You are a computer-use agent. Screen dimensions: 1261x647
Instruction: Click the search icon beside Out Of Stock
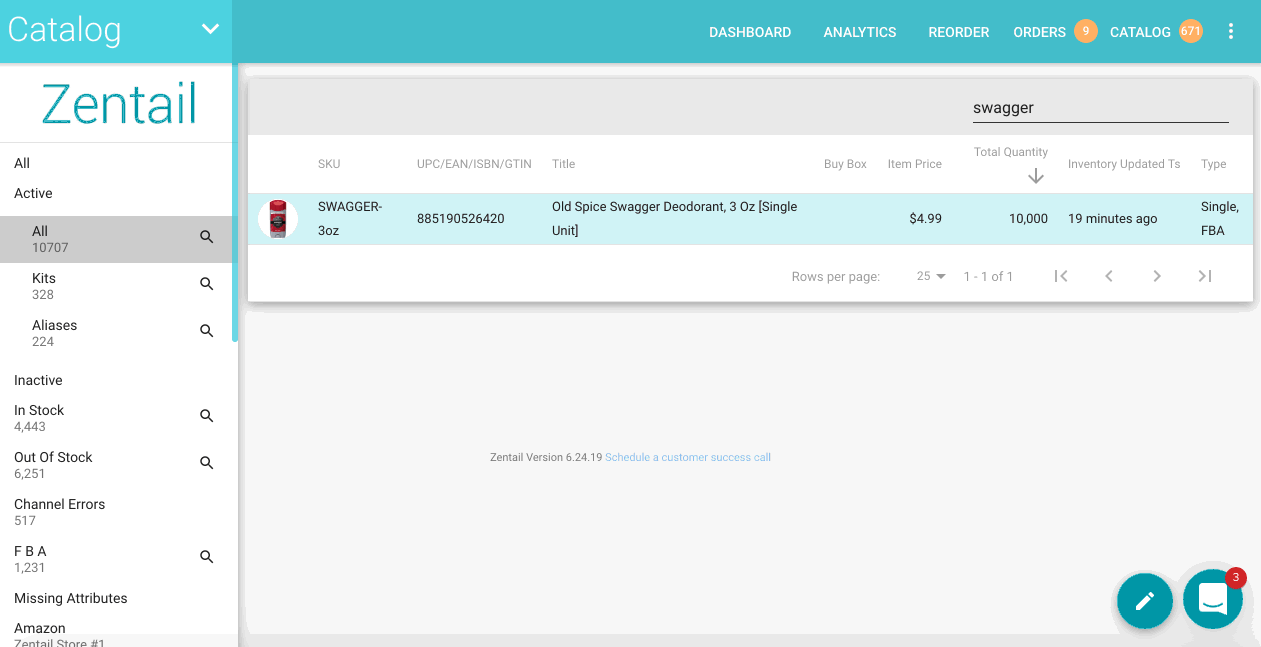pyautogui.click(x=207, y=463)
